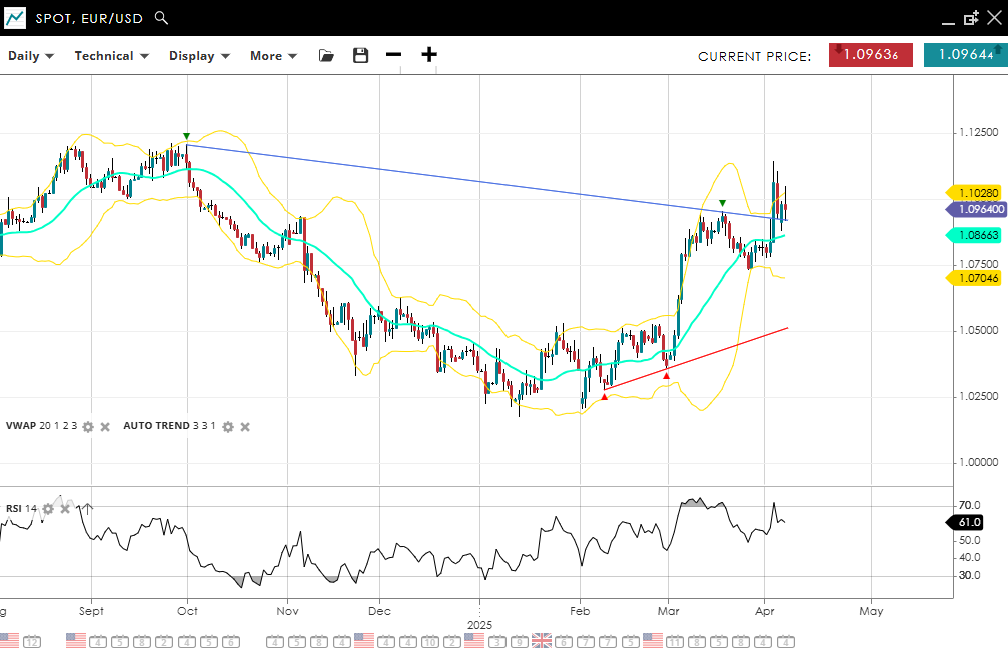Click the teal buy price 1.0964 button
Image resolution: width=1008 pixels, height=650 pixels.
[x=964, y=55]
